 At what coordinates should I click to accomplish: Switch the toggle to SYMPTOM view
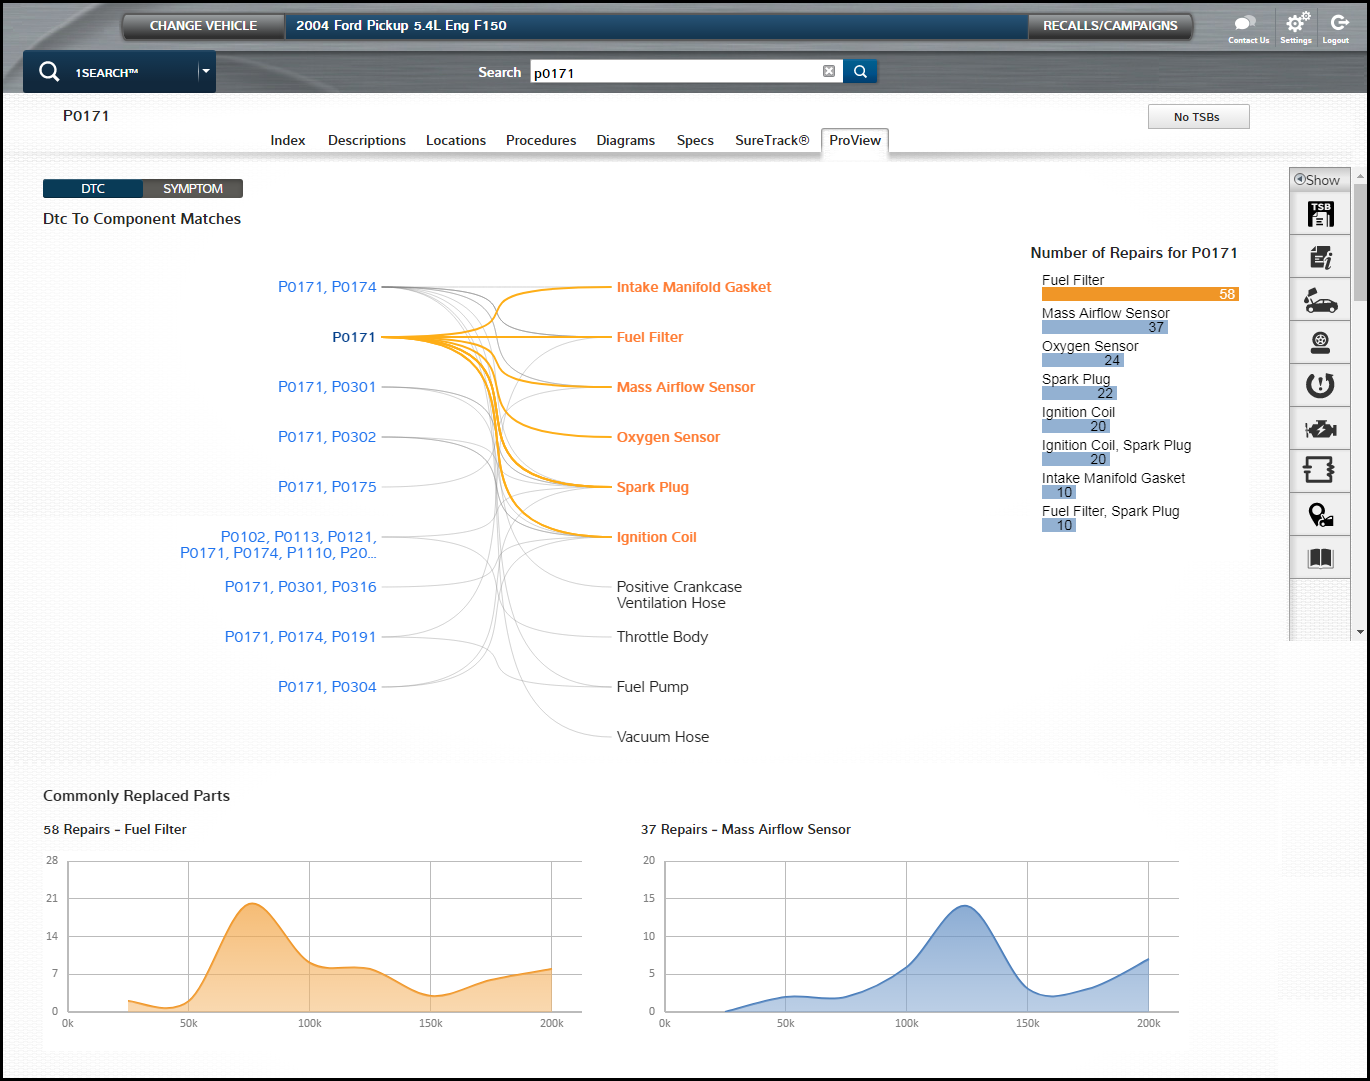click(x=193, y=189)
